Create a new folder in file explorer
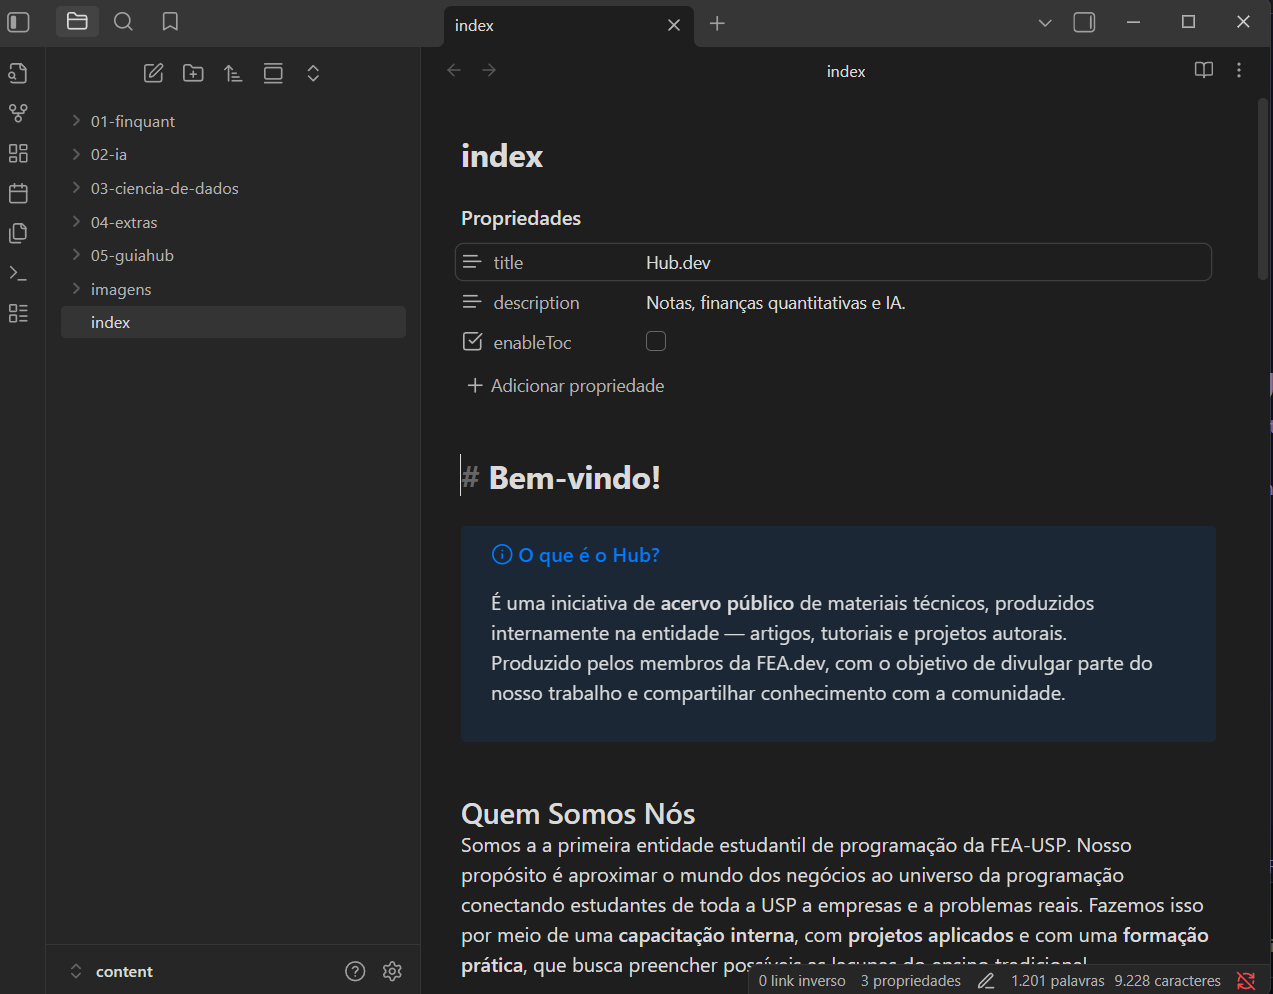Image resolution: width=1273 pixels, height=994 pixels. (x=193, y=73)
